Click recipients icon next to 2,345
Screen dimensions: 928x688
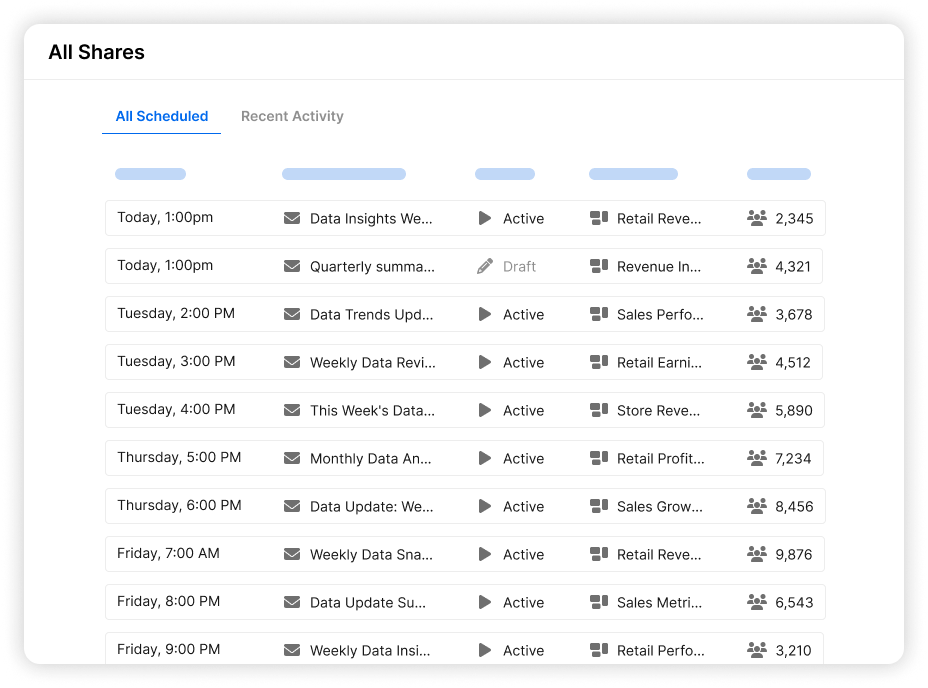(x=757, y=218)
